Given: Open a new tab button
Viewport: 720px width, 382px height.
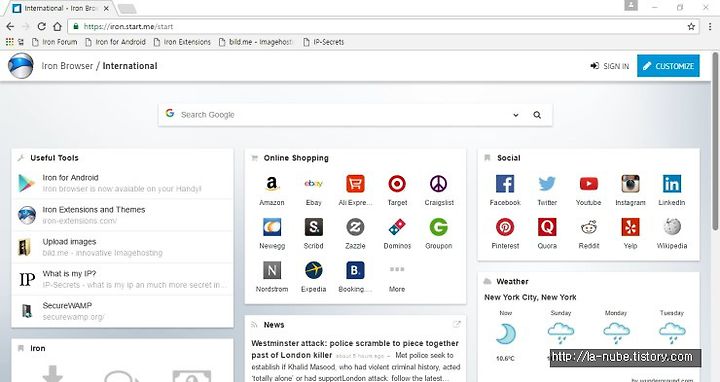Looking at the screenshot, I should [127, 8].
